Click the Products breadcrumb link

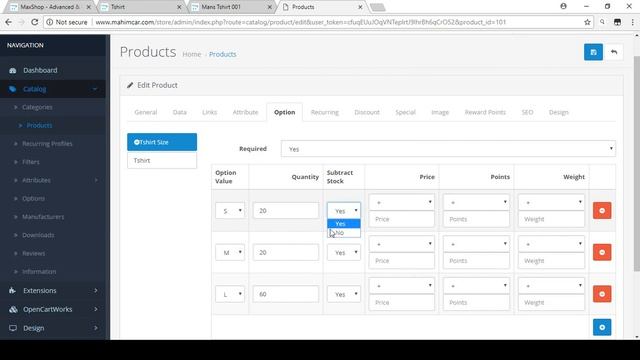(x=222, y=54)
